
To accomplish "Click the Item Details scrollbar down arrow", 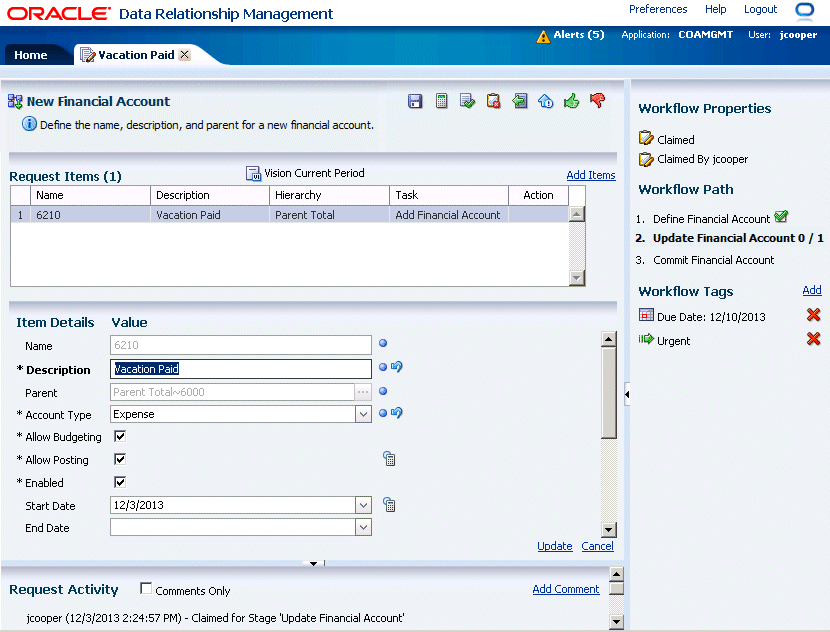I will point(609,529).
